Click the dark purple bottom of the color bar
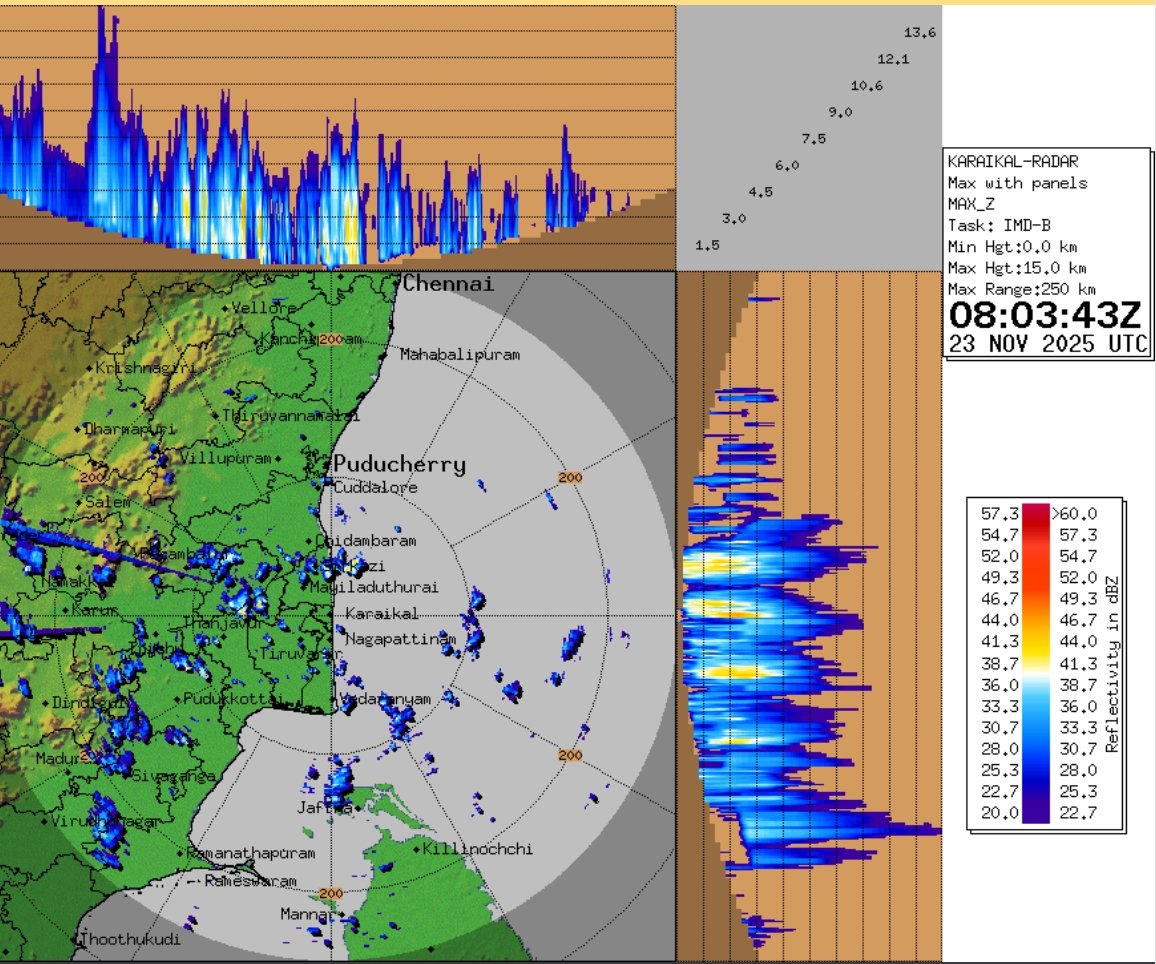 point(1035,813)
